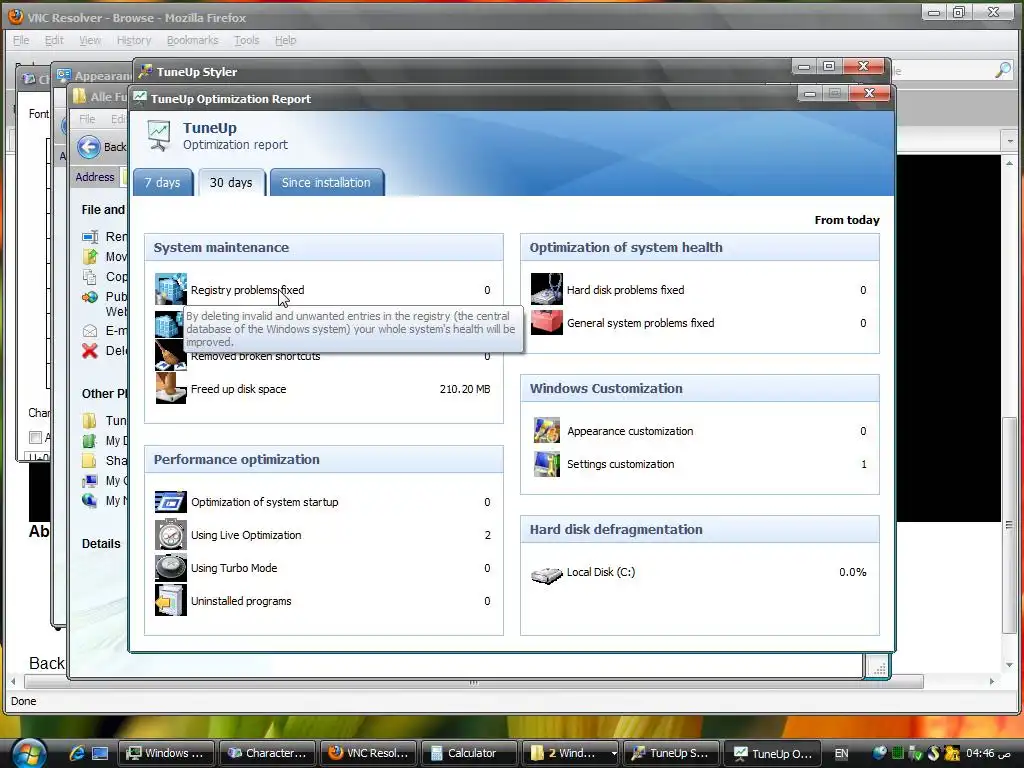
Task: Click the TuneUp Optimization report header icon
Action: point(159,136)
